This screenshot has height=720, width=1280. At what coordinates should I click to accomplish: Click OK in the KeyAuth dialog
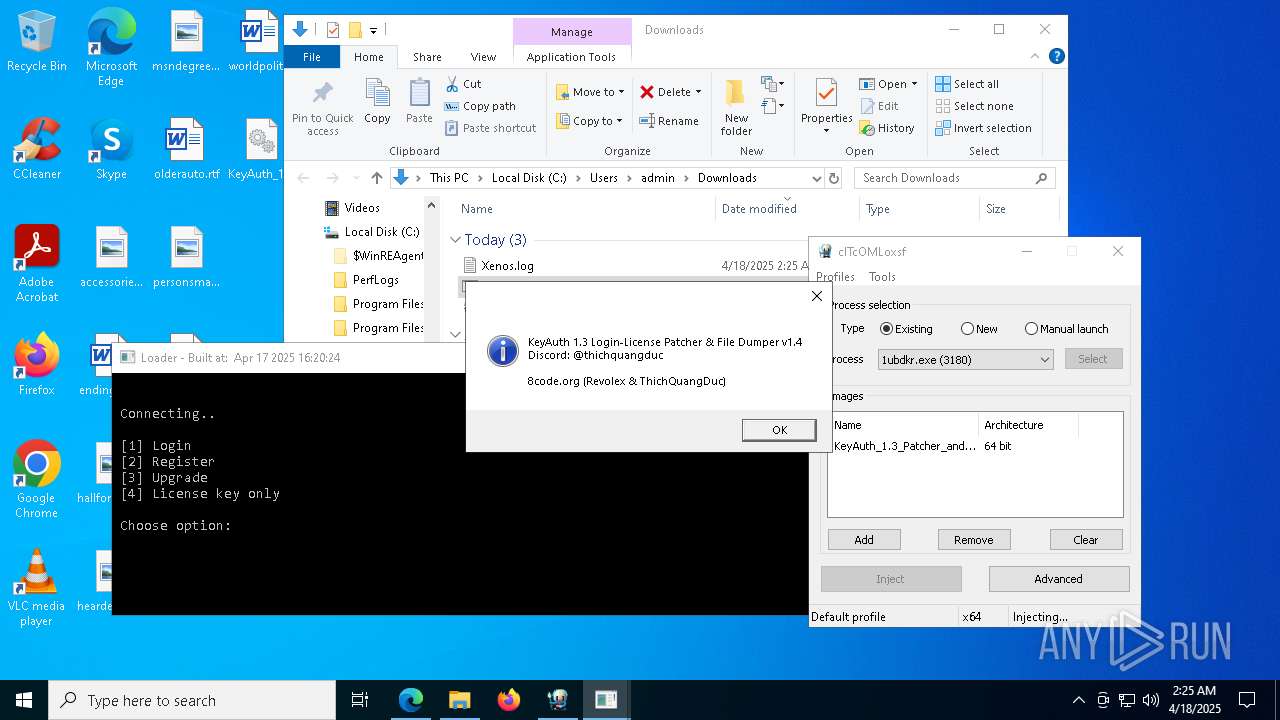click(779, 430)
